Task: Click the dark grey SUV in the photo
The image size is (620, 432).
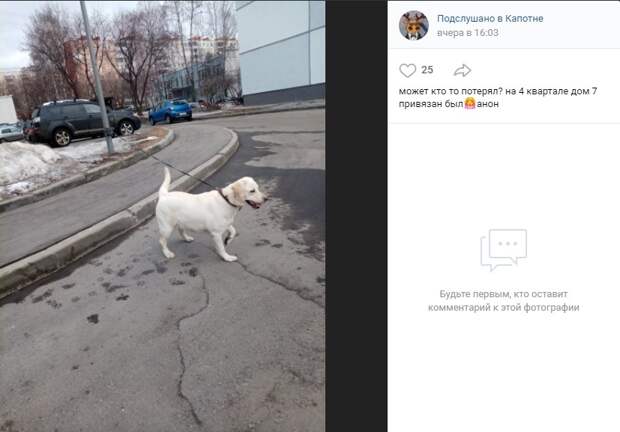Action: [x=83, y=122]
